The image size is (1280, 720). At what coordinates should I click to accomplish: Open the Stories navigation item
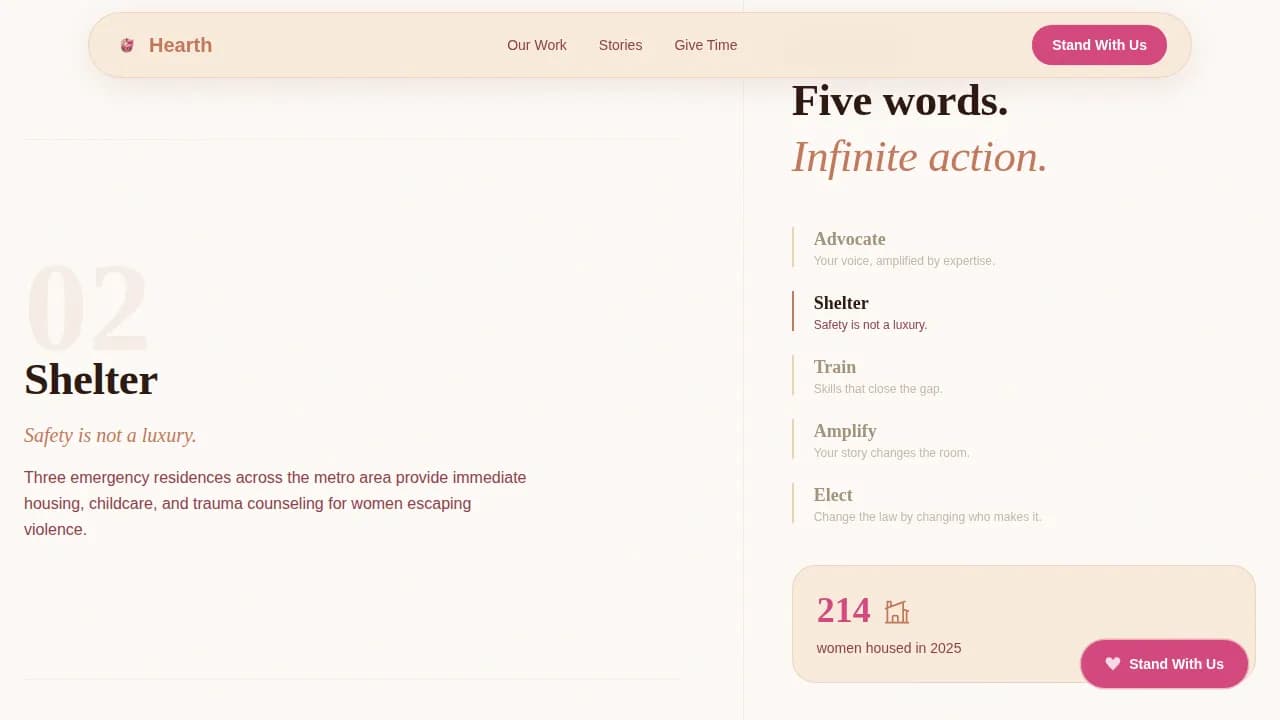click(x=620, y=45)
